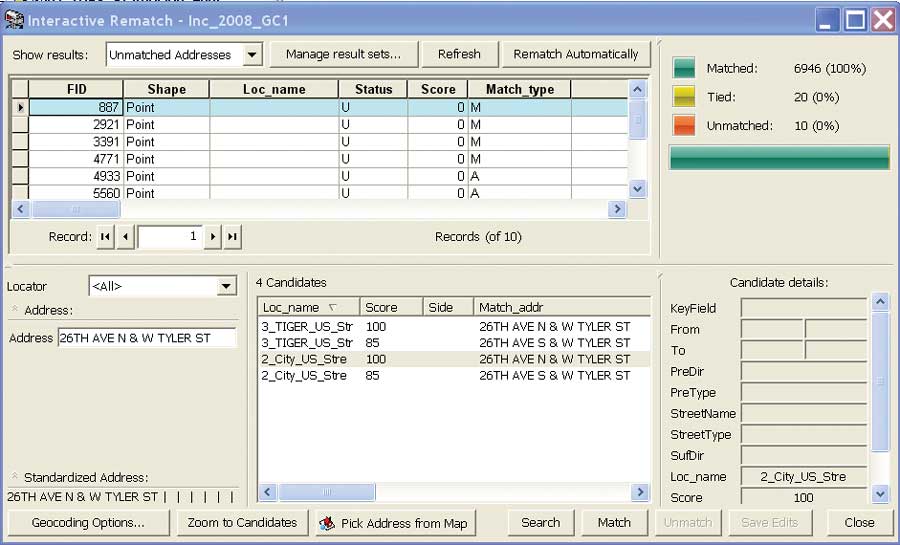900x545 pixels.
Task: Click the Address input field
Action: pos(147,338)
